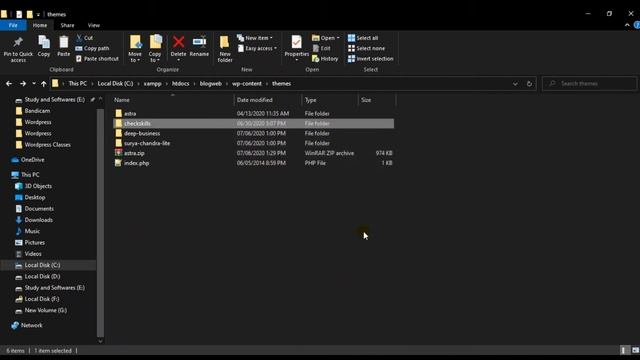Click the Paste ribbon icon

[x=63, y=46]
